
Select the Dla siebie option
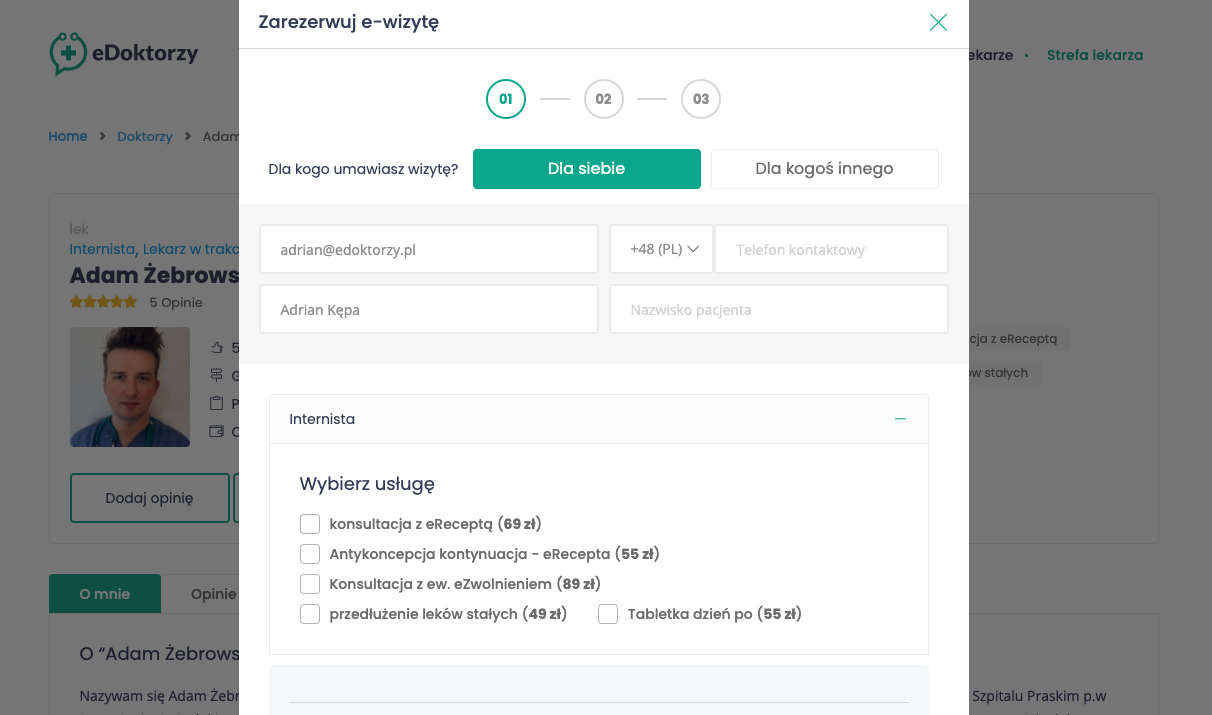coord(586,169)
